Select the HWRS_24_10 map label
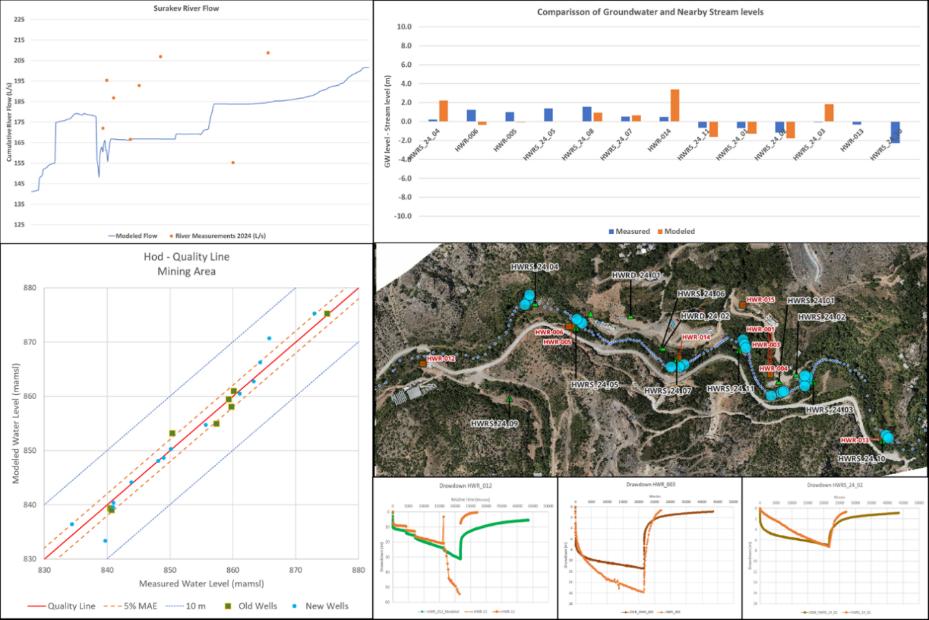 pyautogui.click(x=861, y=458)
